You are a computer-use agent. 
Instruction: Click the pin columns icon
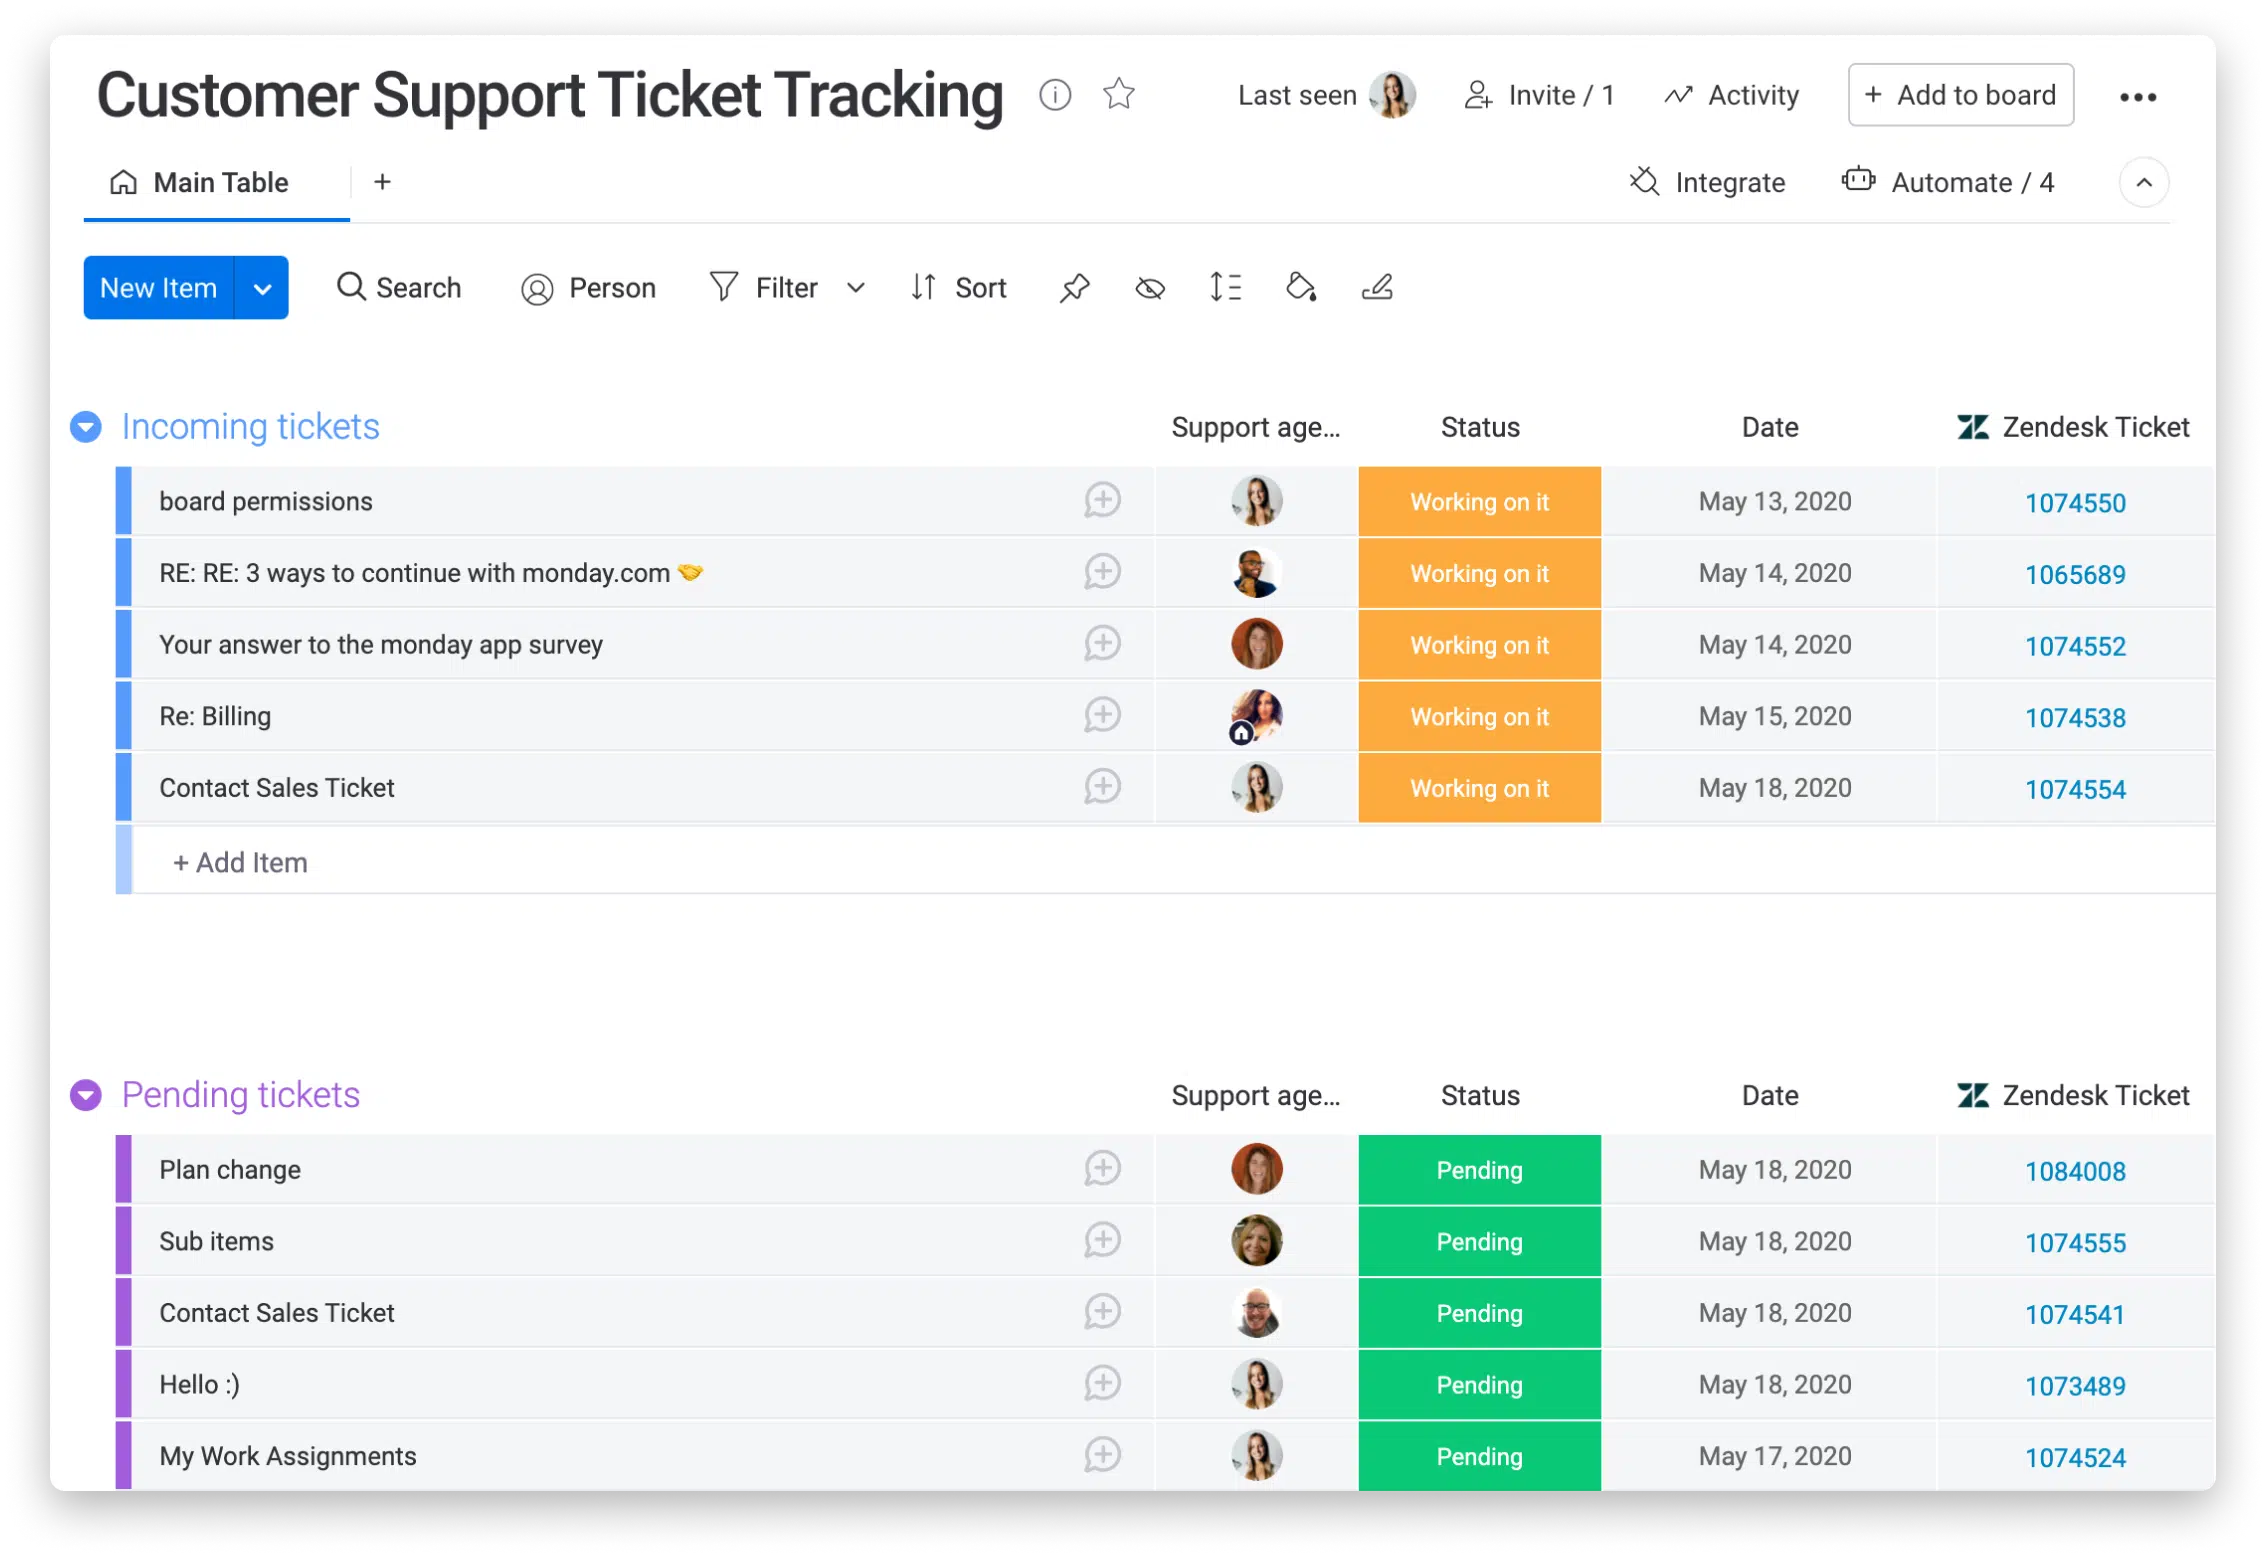1074,288
